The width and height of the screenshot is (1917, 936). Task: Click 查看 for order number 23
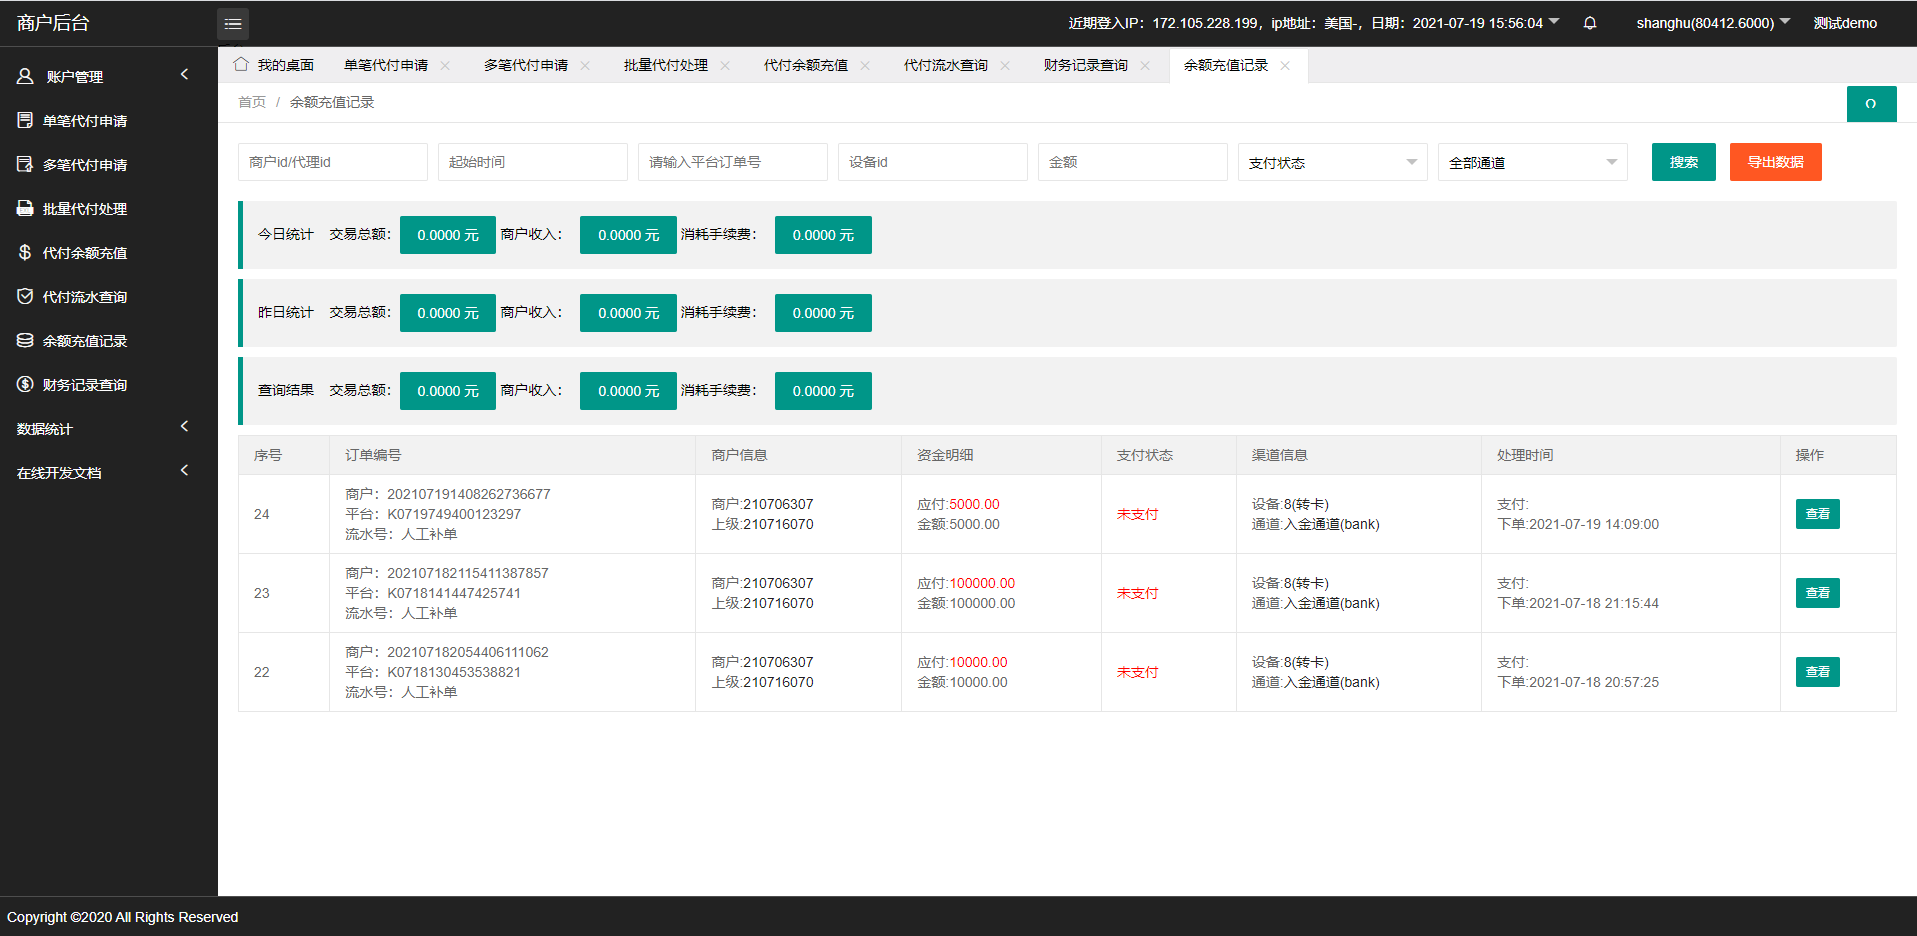point(1817,593)
